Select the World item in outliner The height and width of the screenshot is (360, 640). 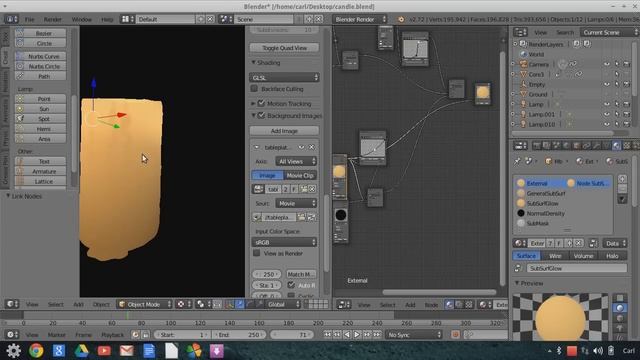tap(536, 54)
